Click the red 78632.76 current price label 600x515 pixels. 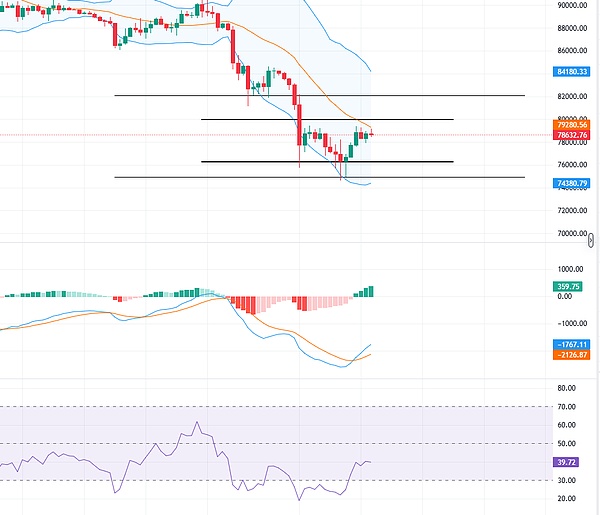point(572,136)
